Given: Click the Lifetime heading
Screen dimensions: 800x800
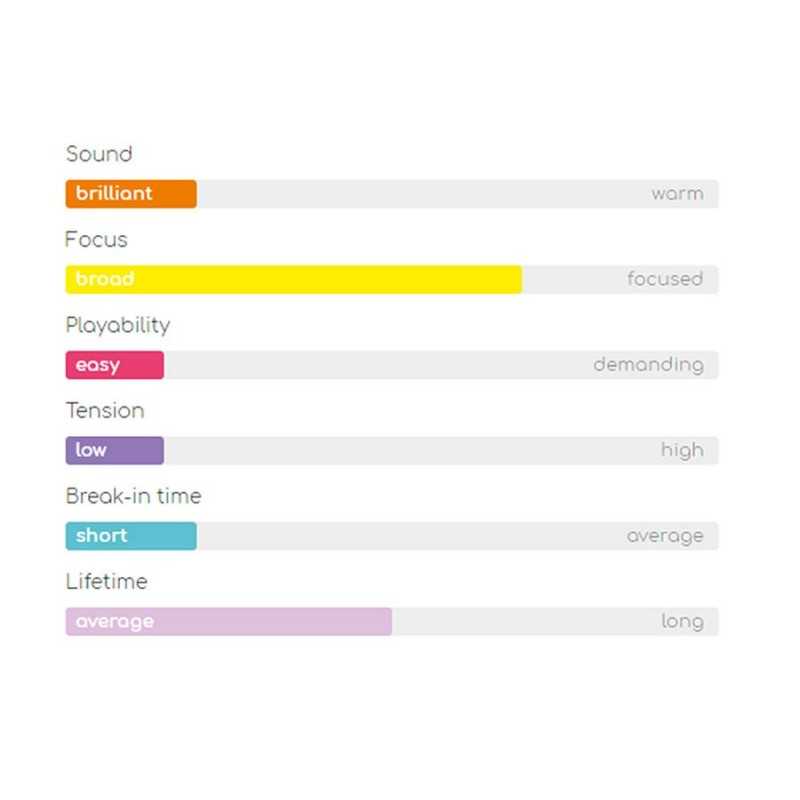Looking at the screenshot, I should click(106, 582).
